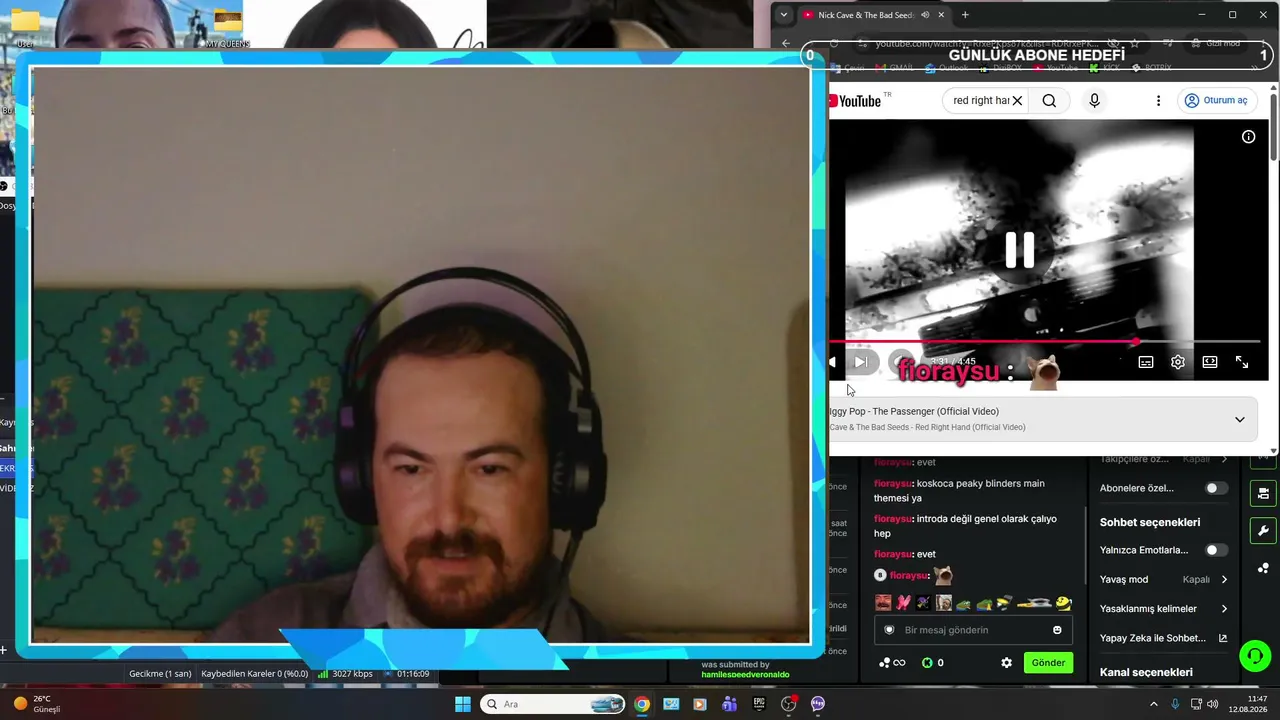Open the emoji picker in chat box

click(1057, 630)
